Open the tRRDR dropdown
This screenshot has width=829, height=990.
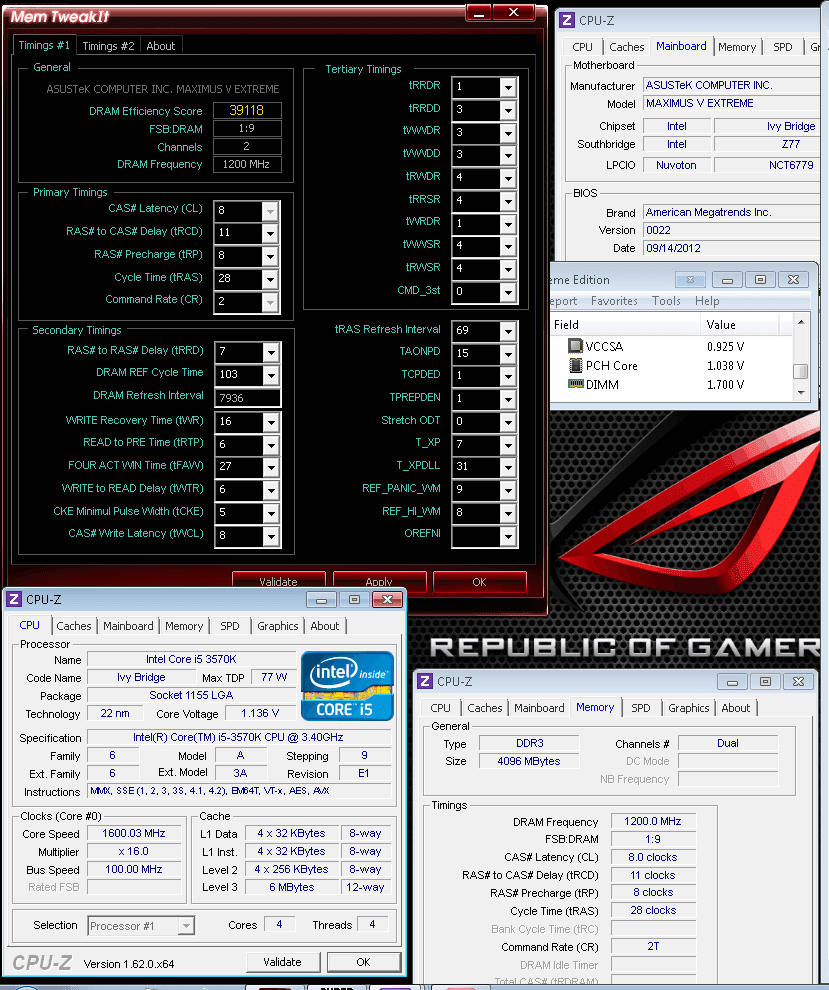[508, 87]
